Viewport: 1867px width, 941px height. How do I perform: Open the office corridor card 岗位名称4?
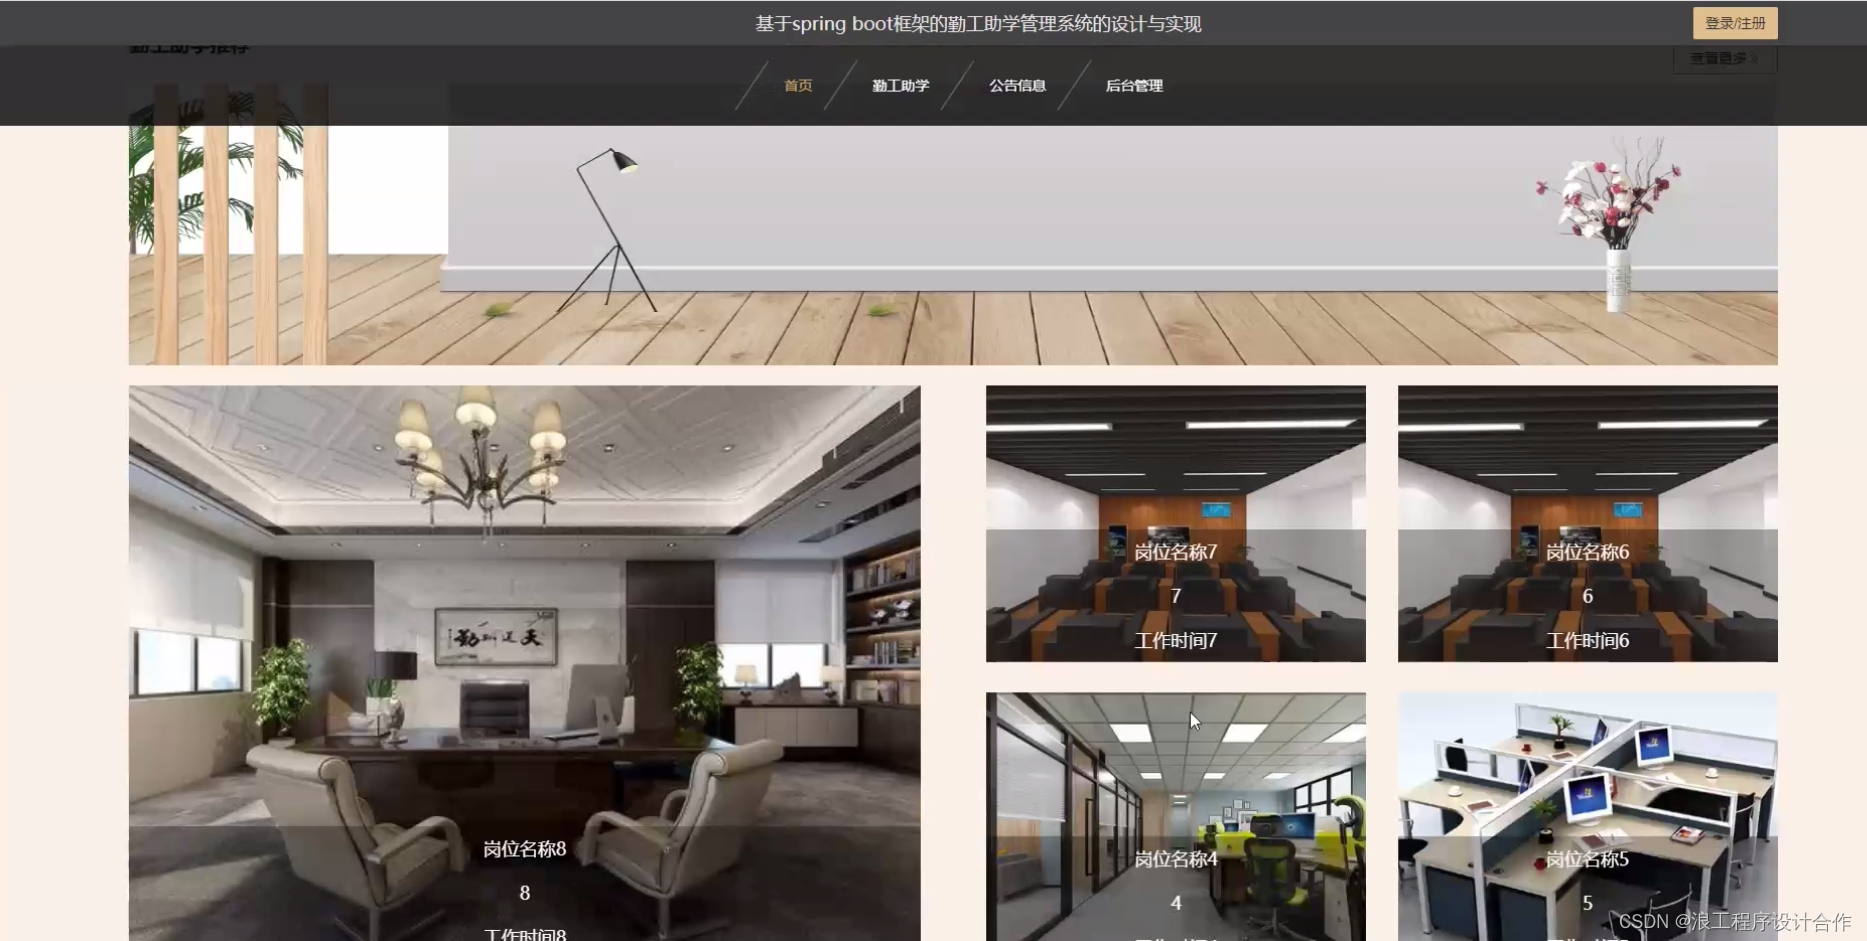1175,816
